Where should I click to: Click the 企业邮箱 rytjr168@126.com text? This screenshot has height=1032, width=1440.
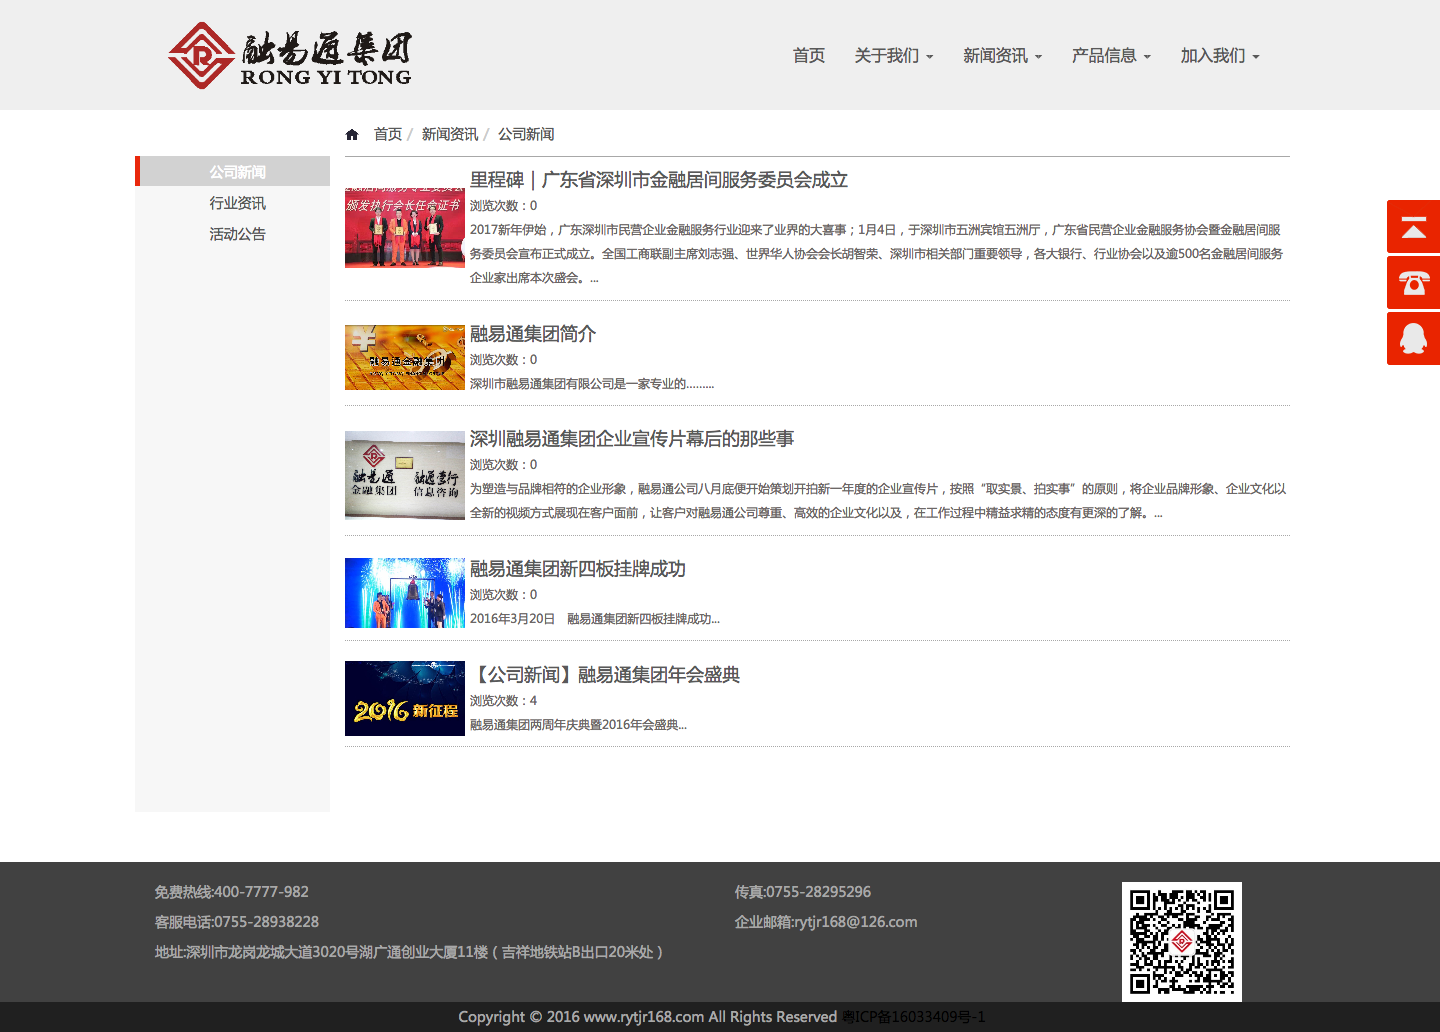[x=826, y=922]
